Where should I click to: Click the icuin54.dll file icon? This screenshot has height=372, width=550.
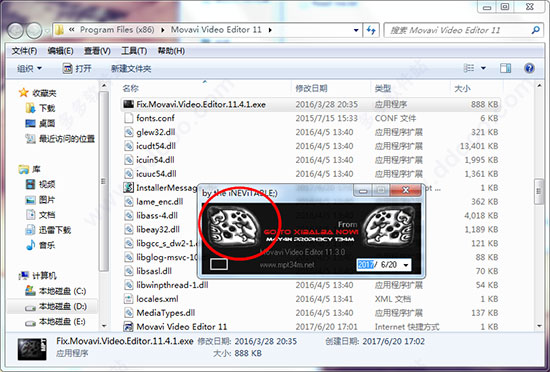click(x=129, y=160)
